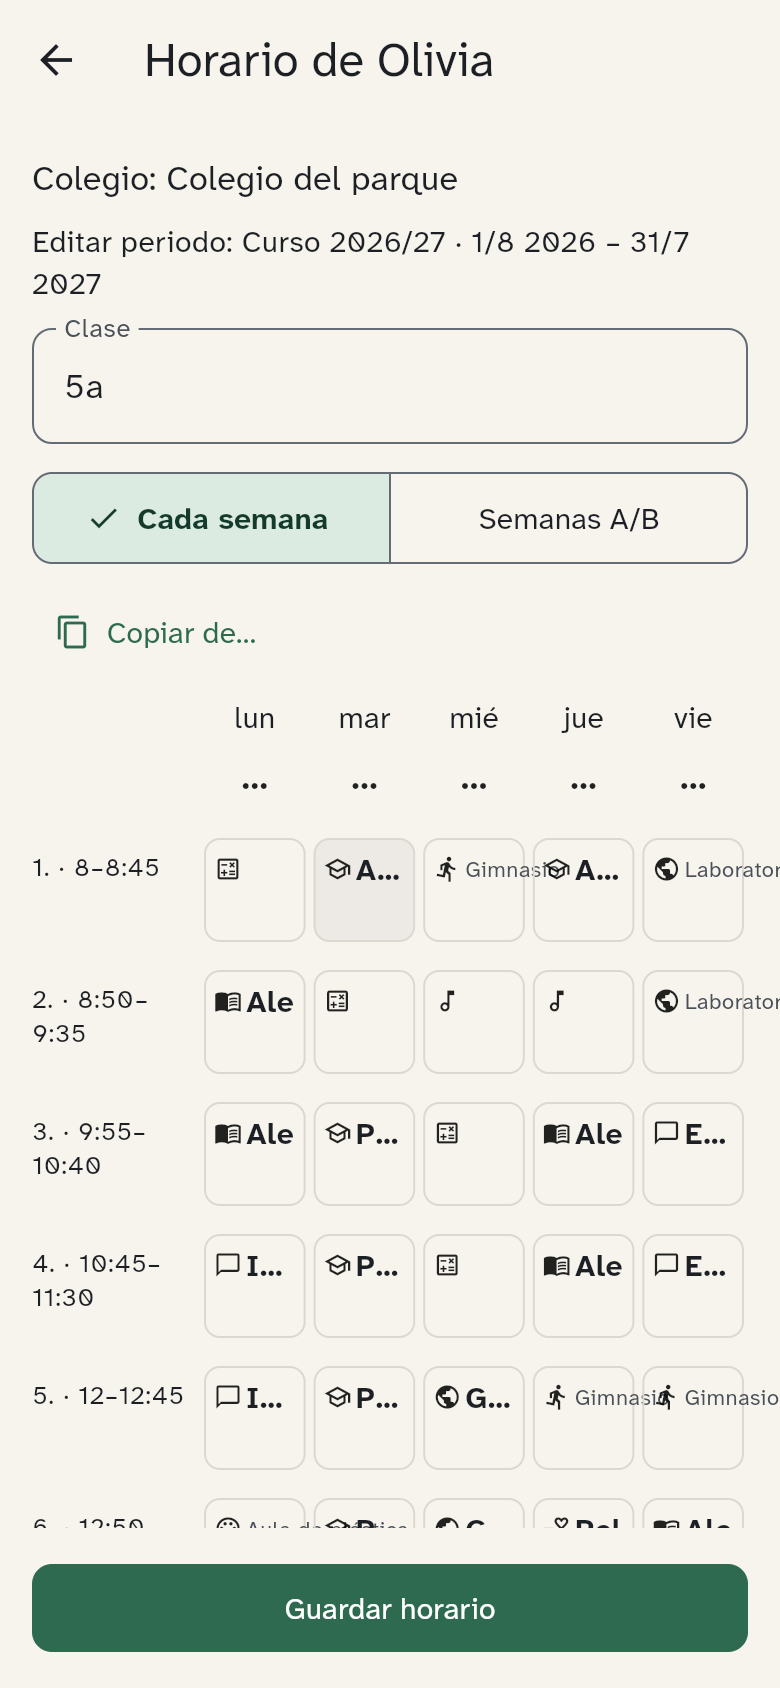780x1688 pixels.
Task: Open Wednesday period 3 calculator cell
Action: coord(474,1154)
